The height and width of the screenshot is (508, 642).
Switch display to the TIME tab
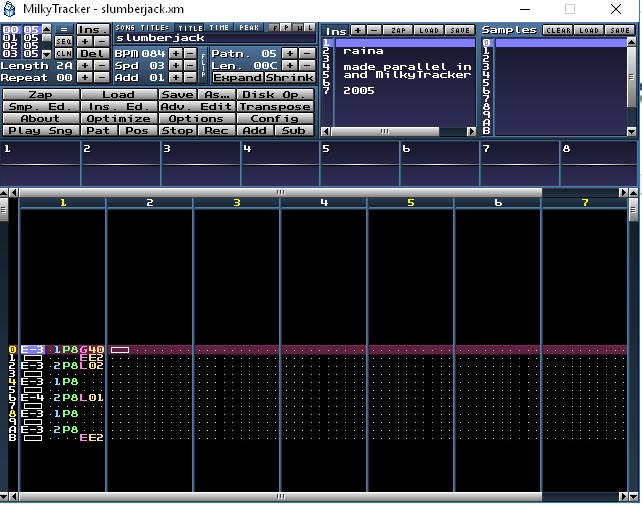pos(219,28)
